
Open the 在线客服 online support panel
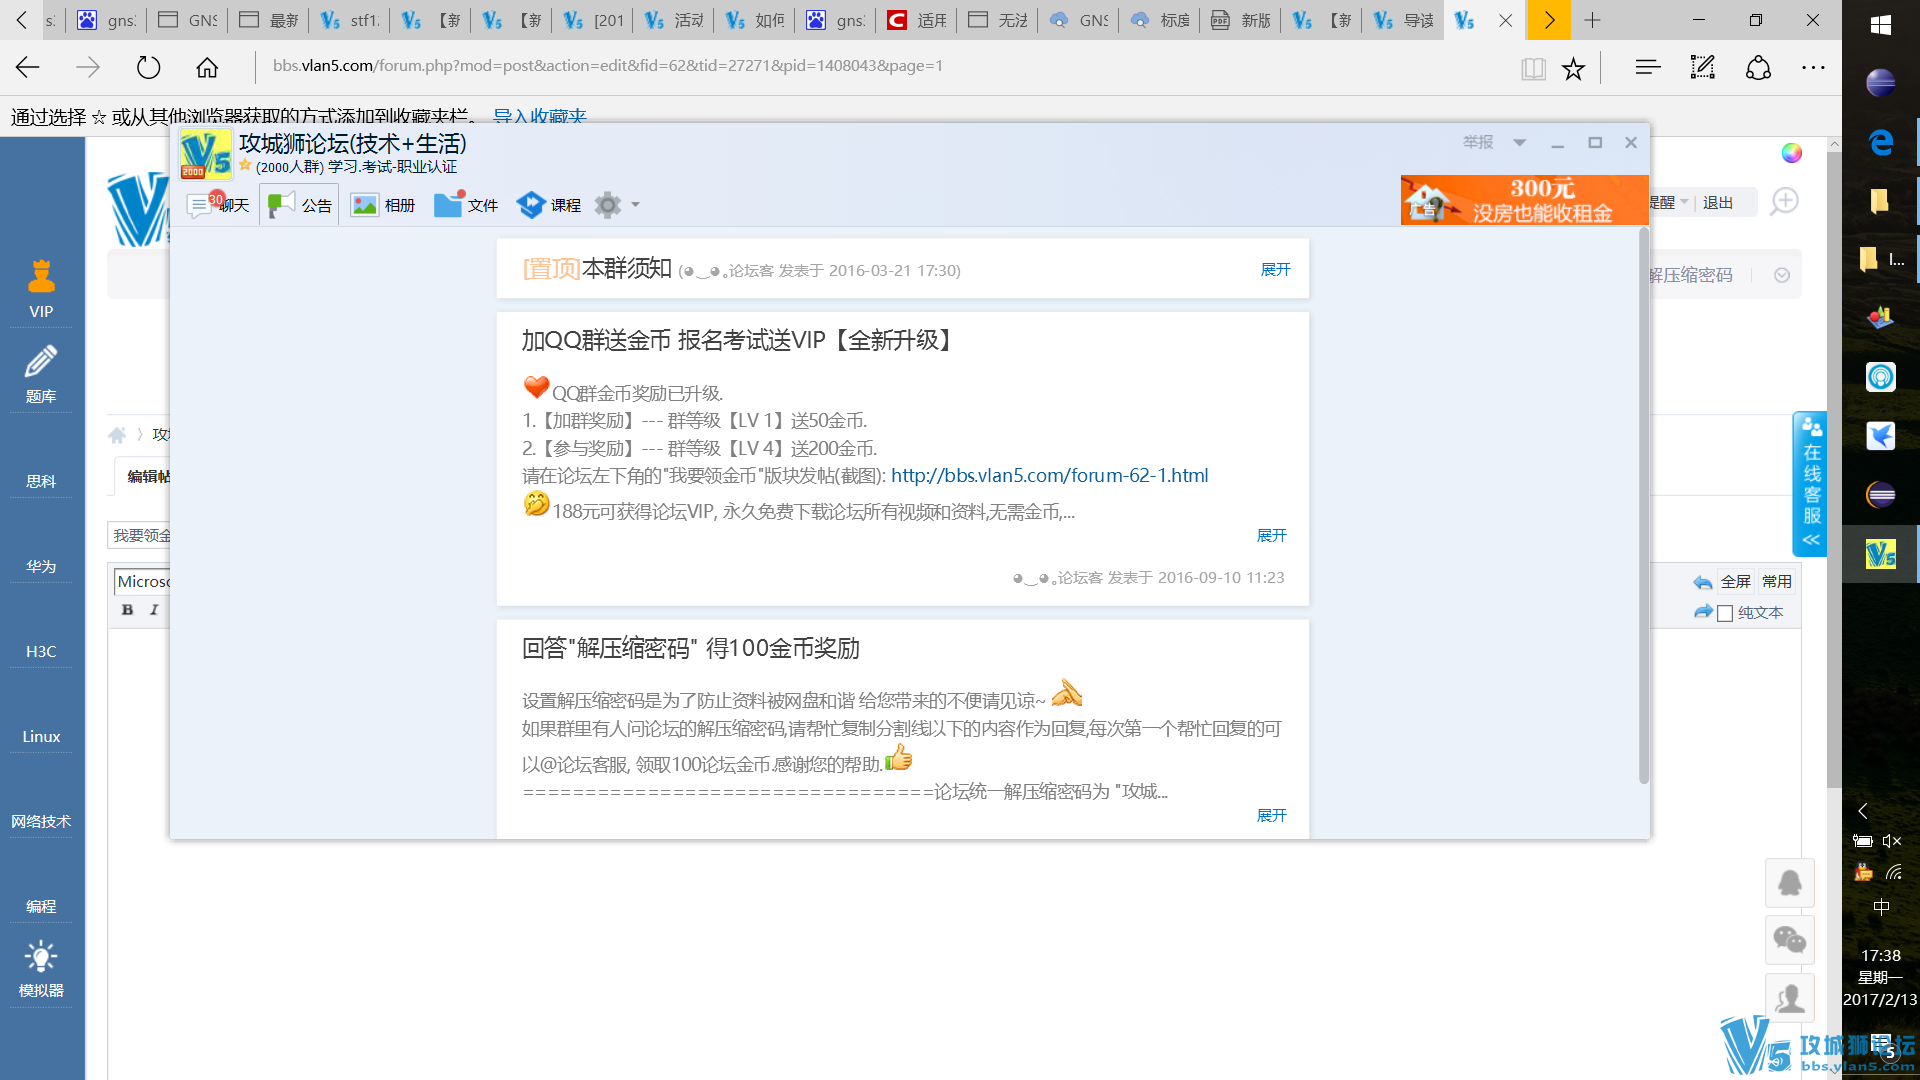(x=1811, y=484)
